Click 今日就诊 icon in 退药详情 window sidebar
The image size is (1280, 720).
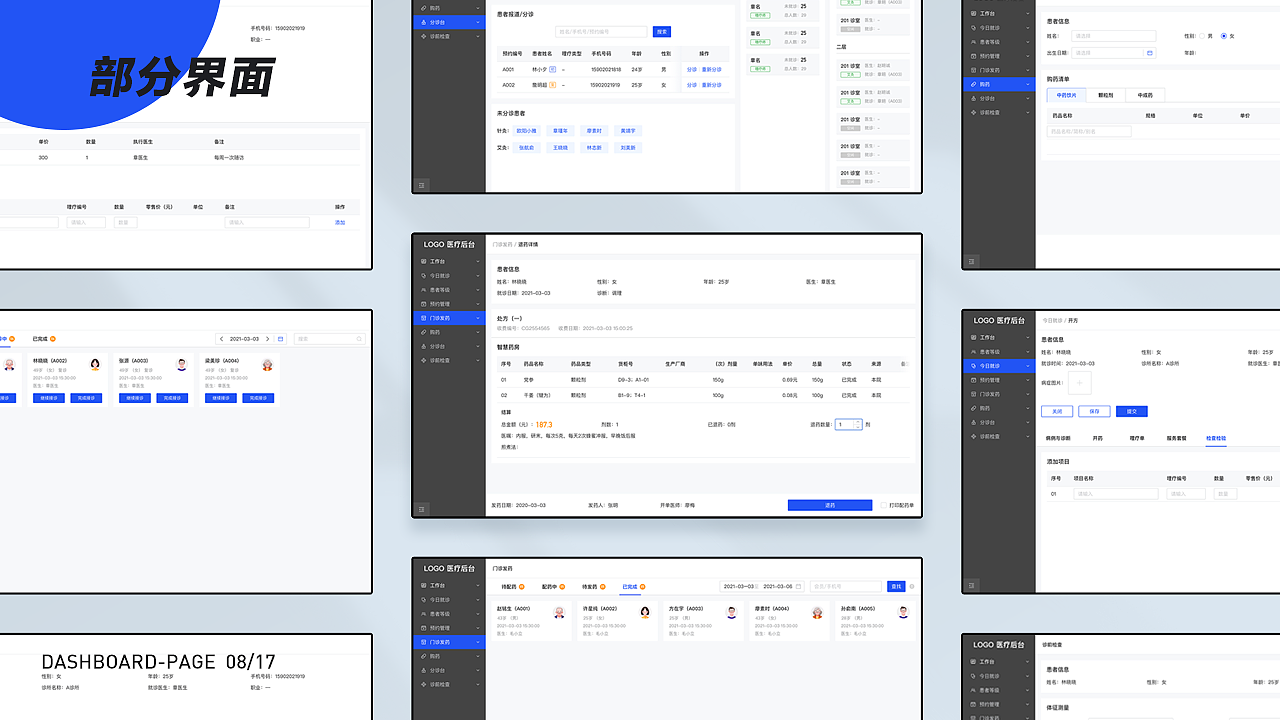[x=424, y=275]
